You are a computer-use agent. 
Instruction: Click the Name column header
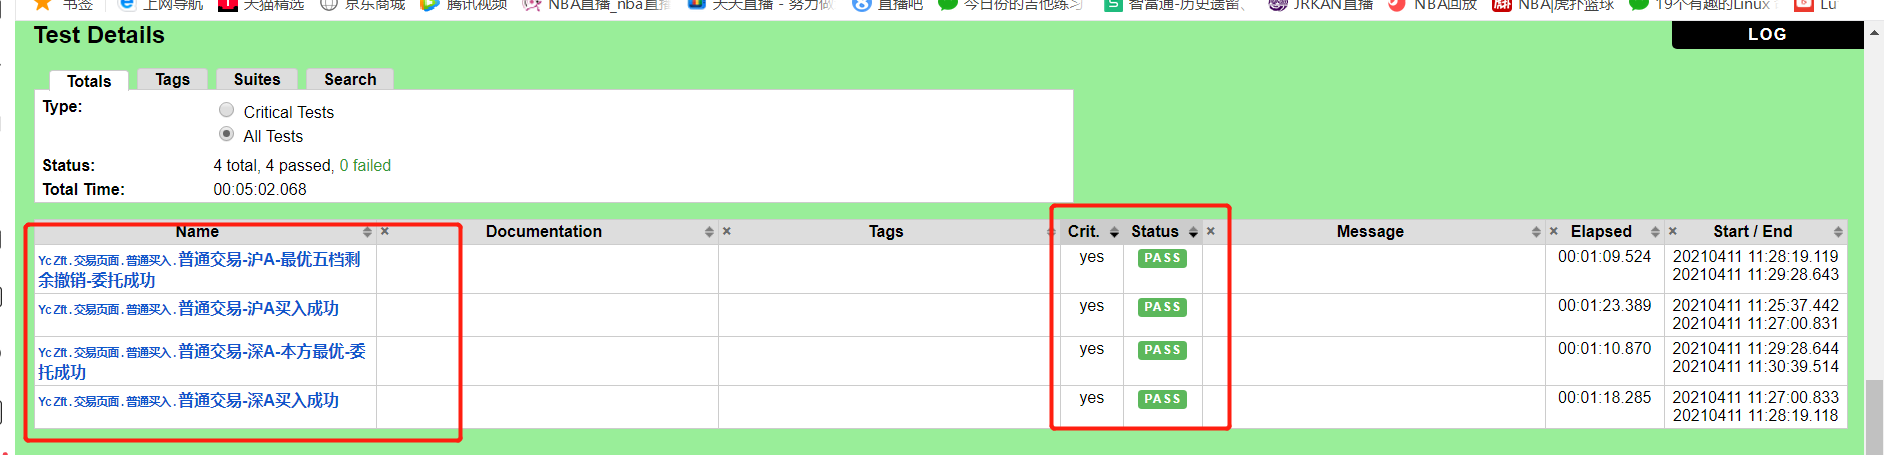(x=197, y=231)
